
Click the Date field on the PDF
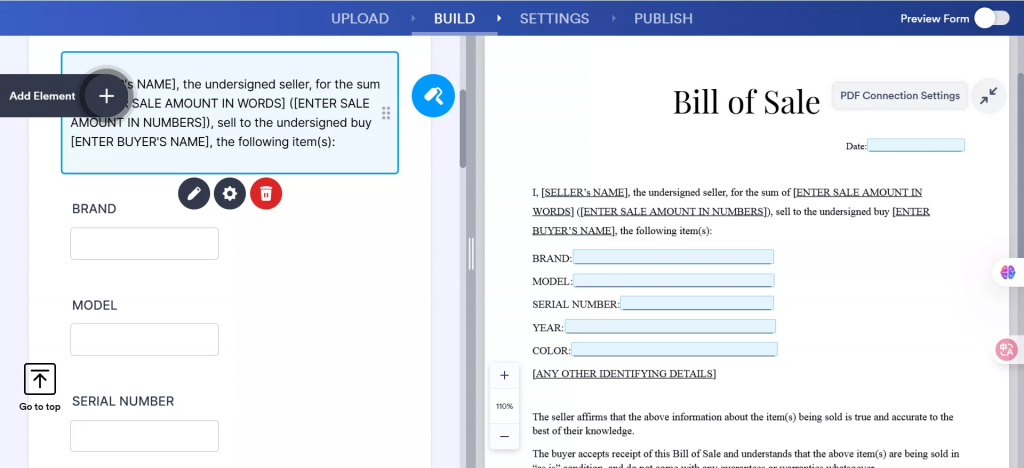tap(916, 146)
